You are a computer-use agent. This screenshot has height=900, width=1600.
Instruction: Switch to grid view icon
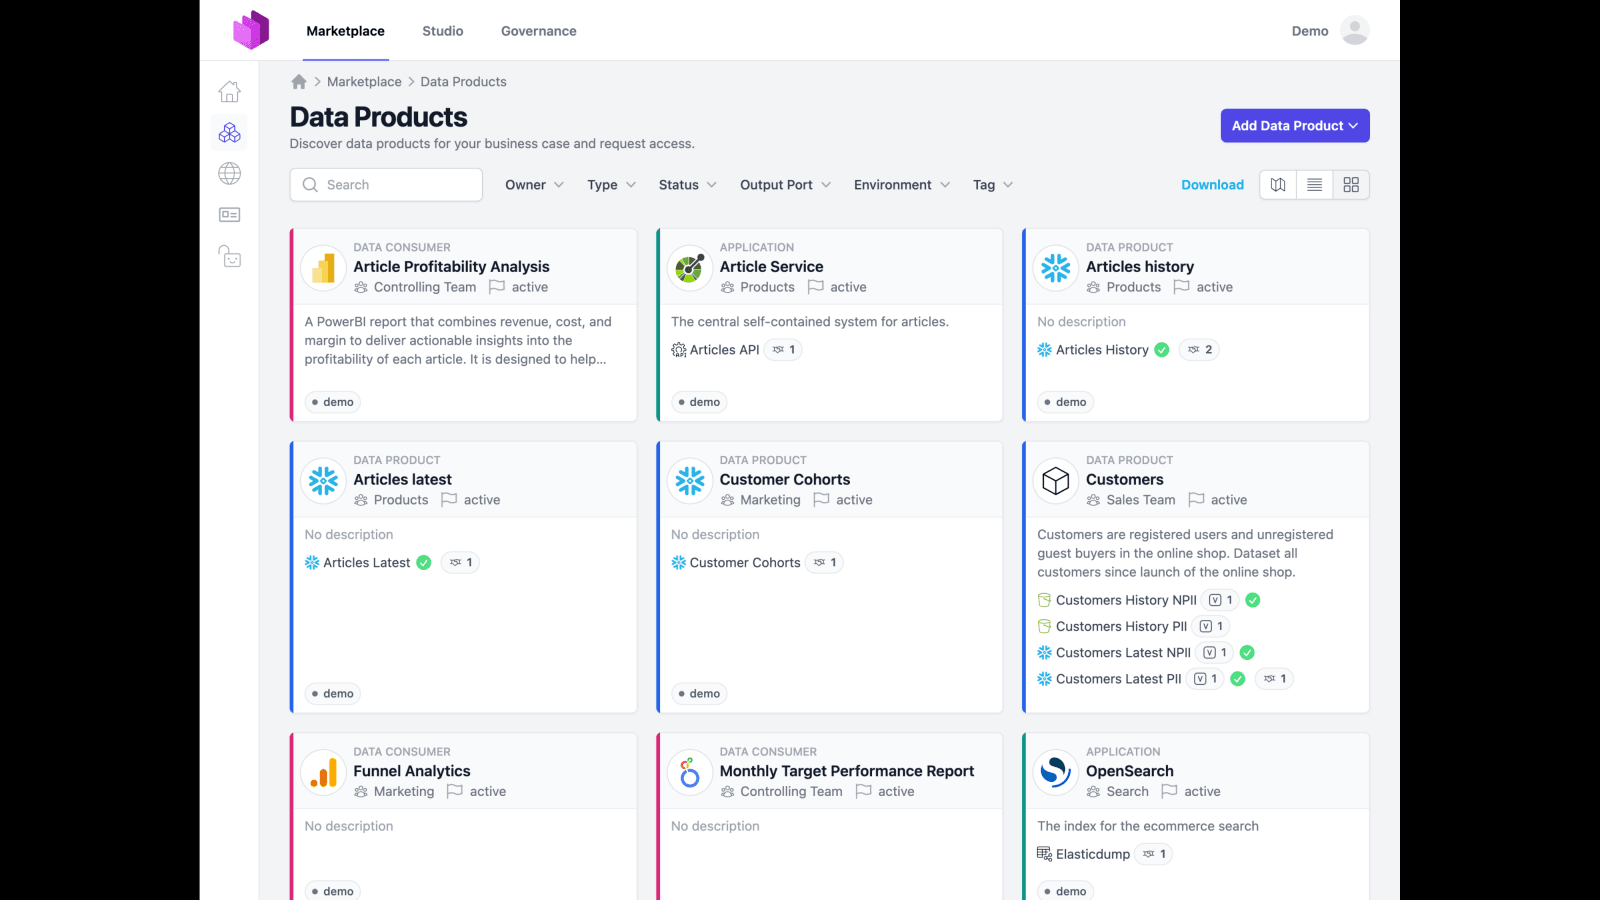coord(1351,185)
